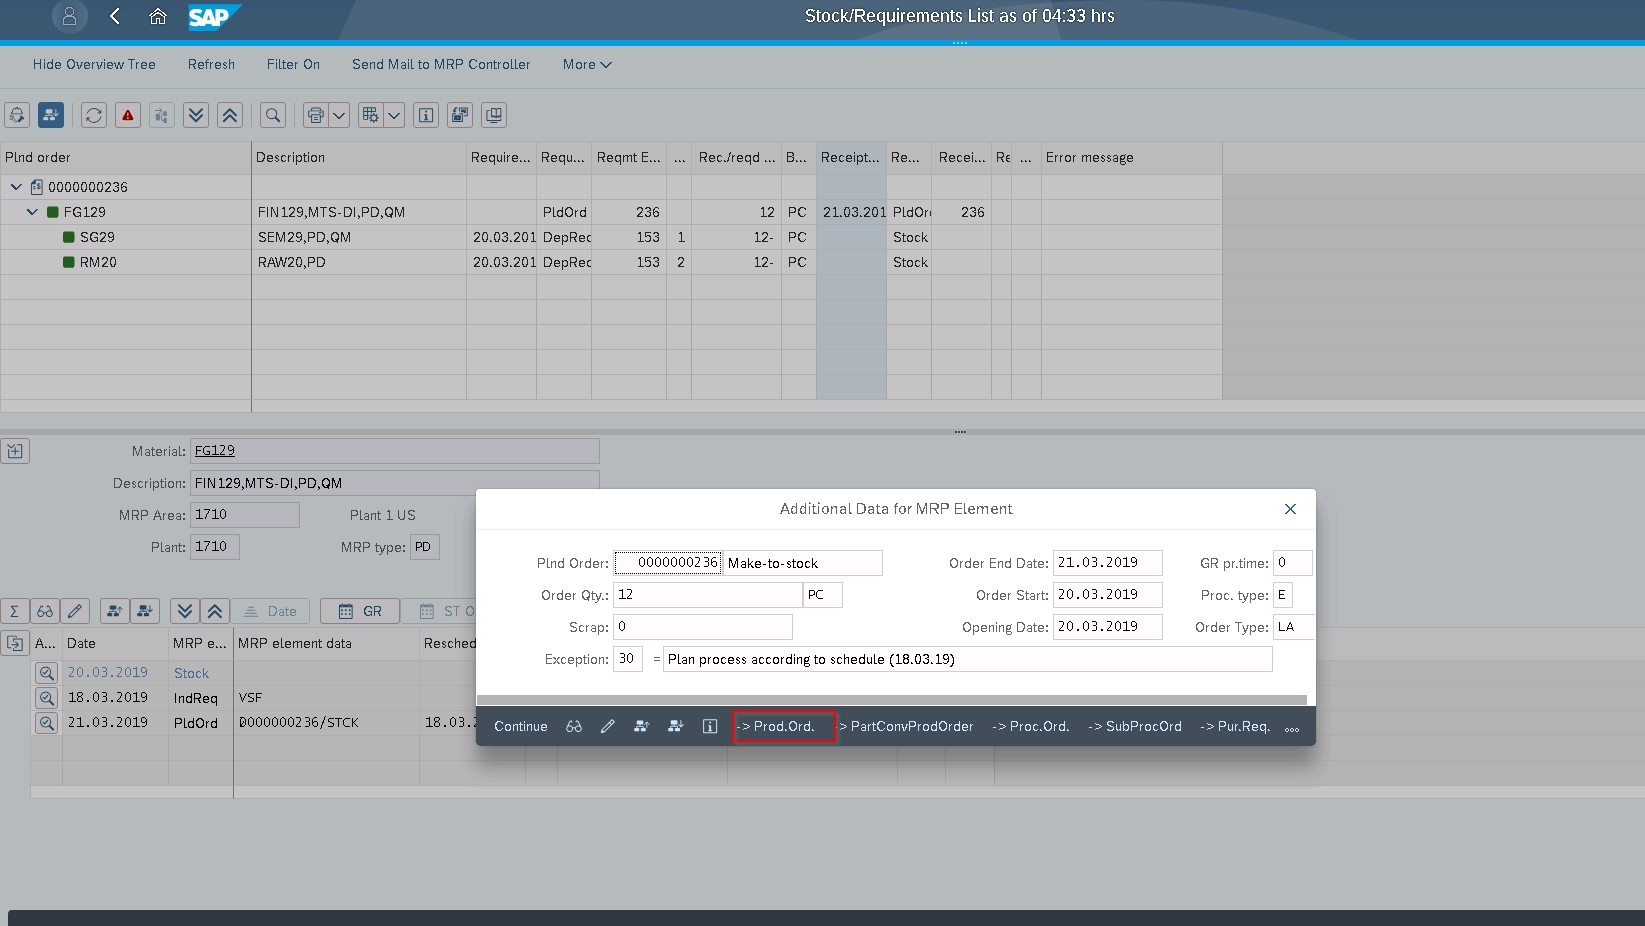
Task: Click the order tree toggle icon (blue highlighted)
Action: tap(51, 115)
